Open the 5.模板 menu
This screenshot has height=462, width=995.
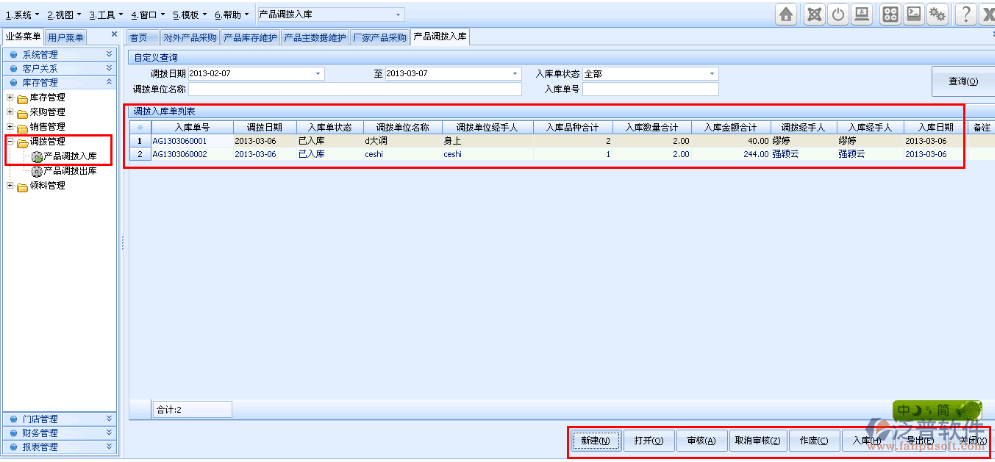tap(190, 14)
